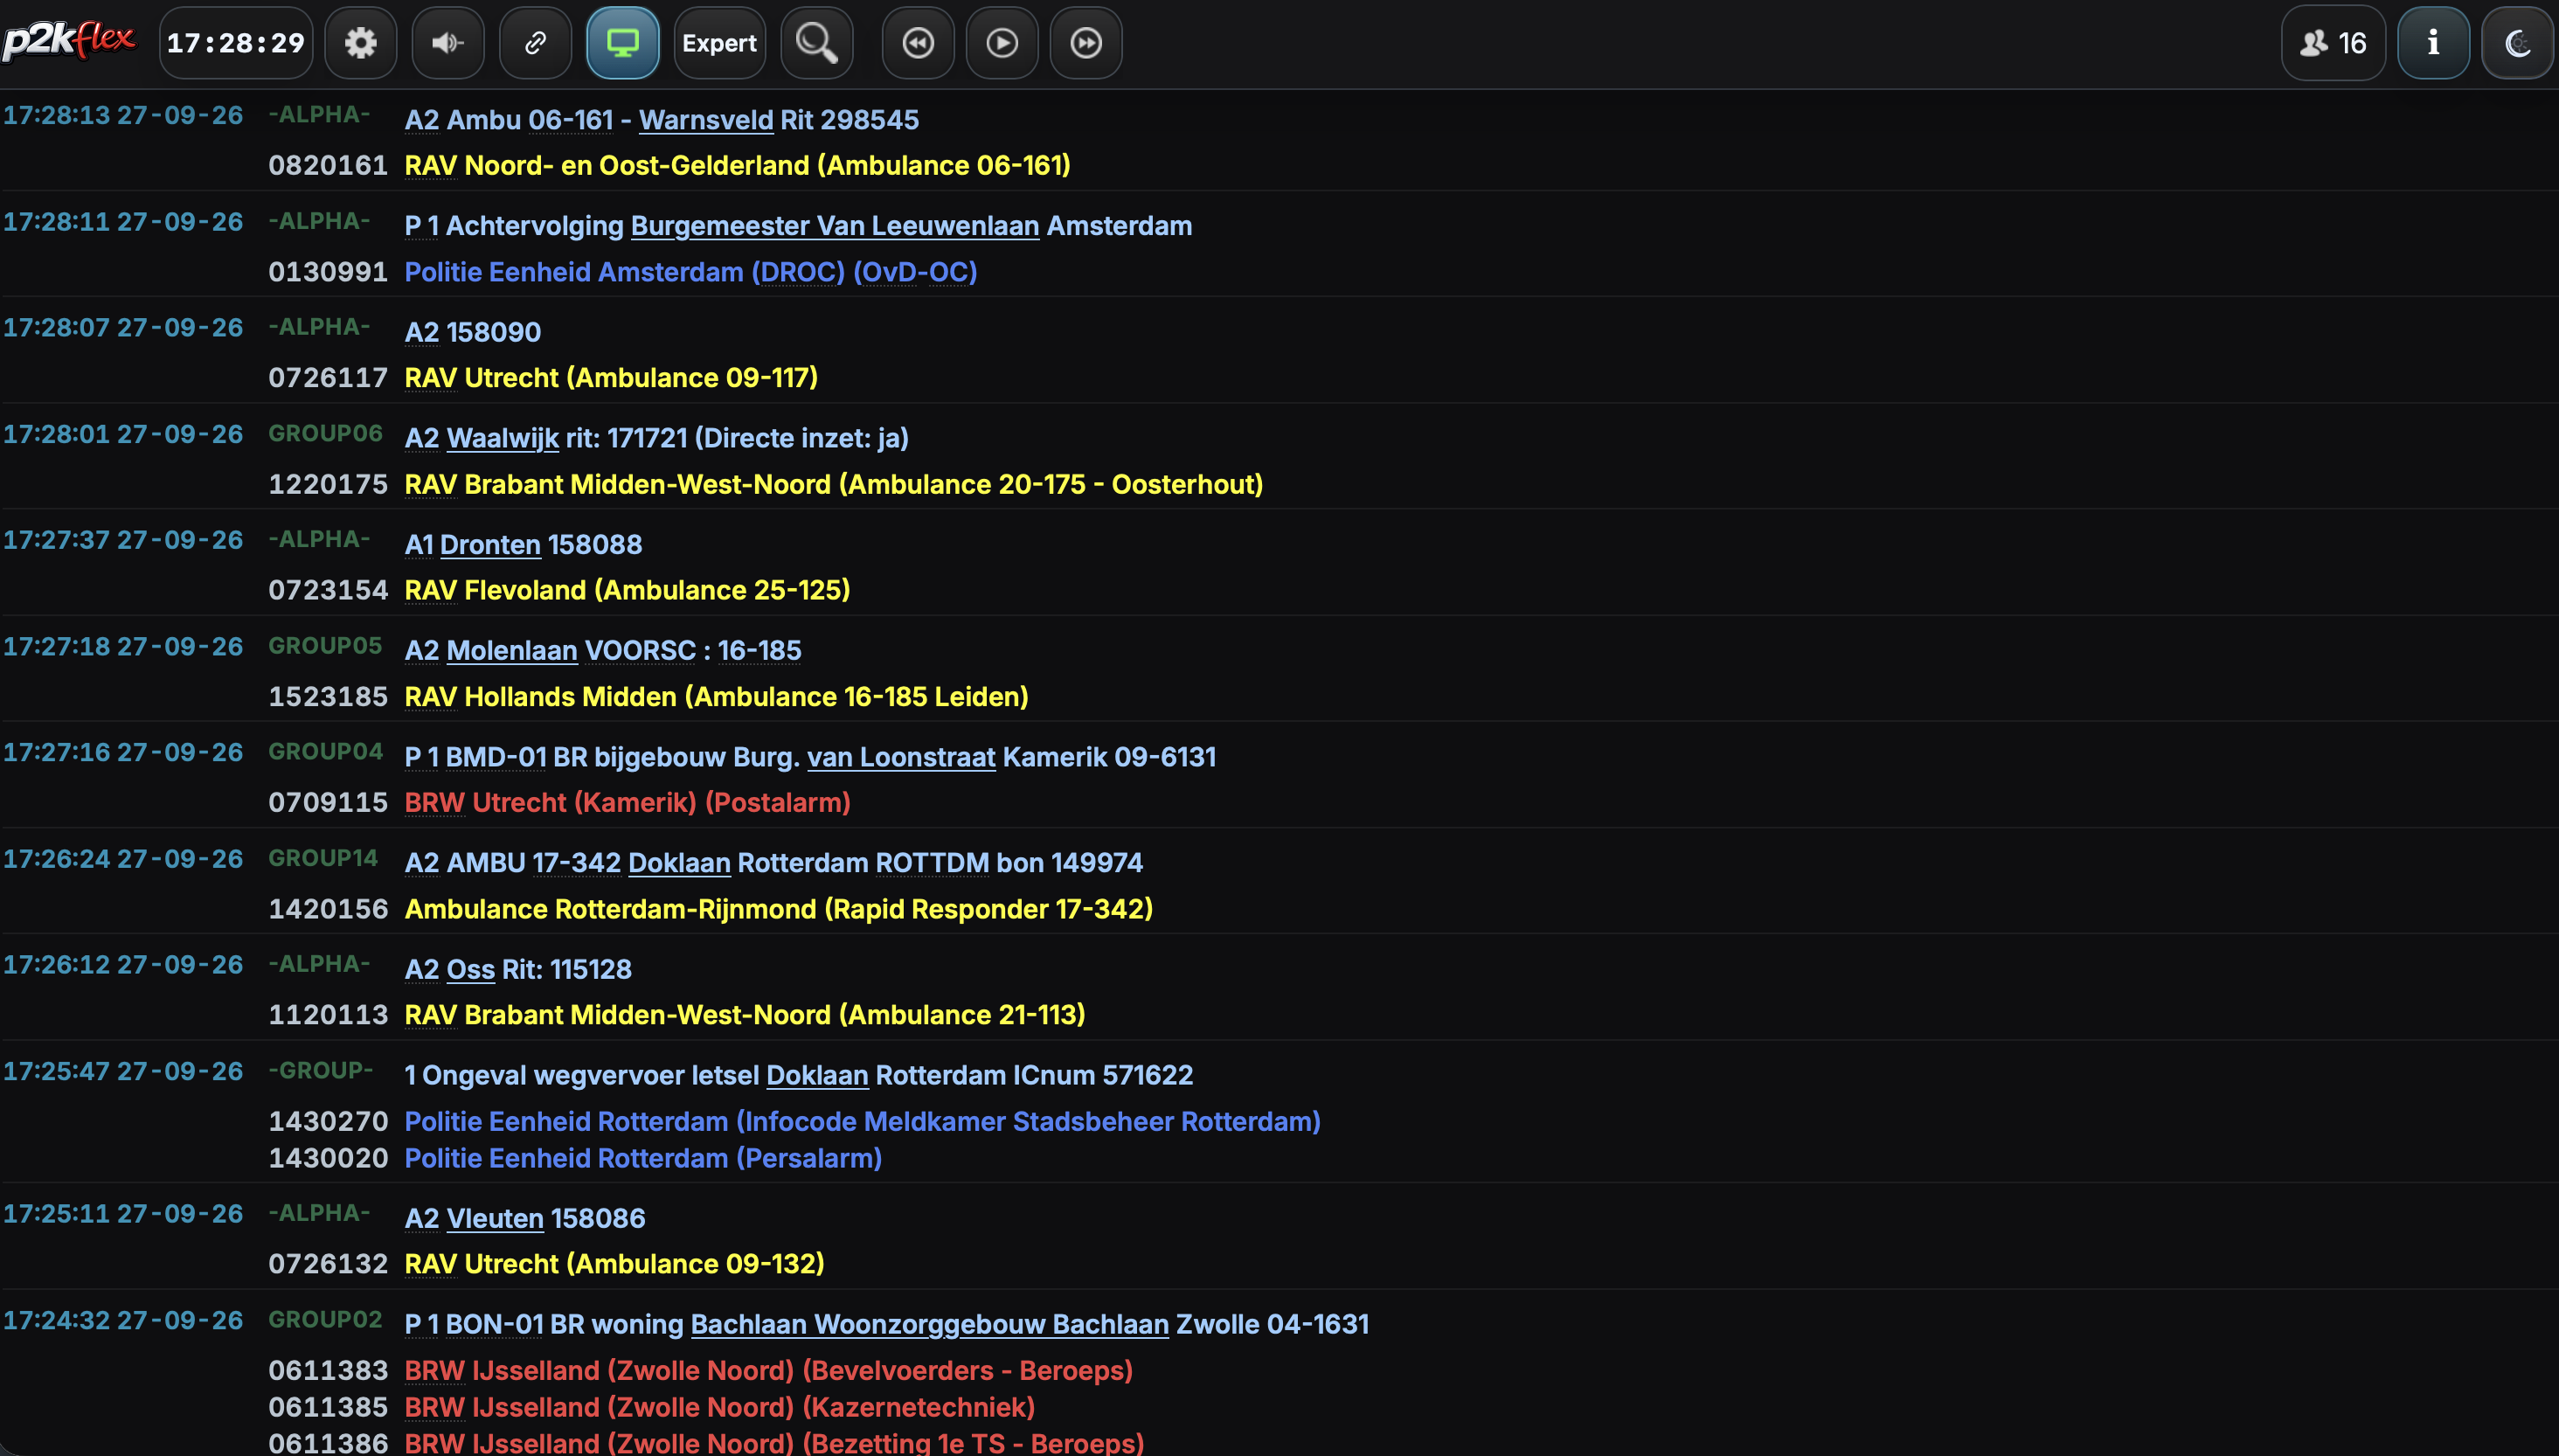
Task: Open the Waalwijk location link
Action: click(x=502, y=438)
